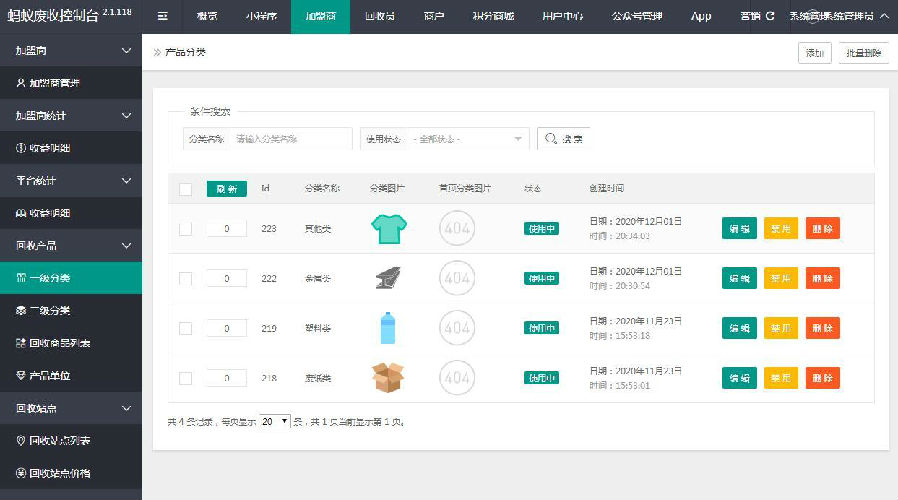Click the grid icon beside 回收商品列表
898x500 pixels.
click(21, 342)
